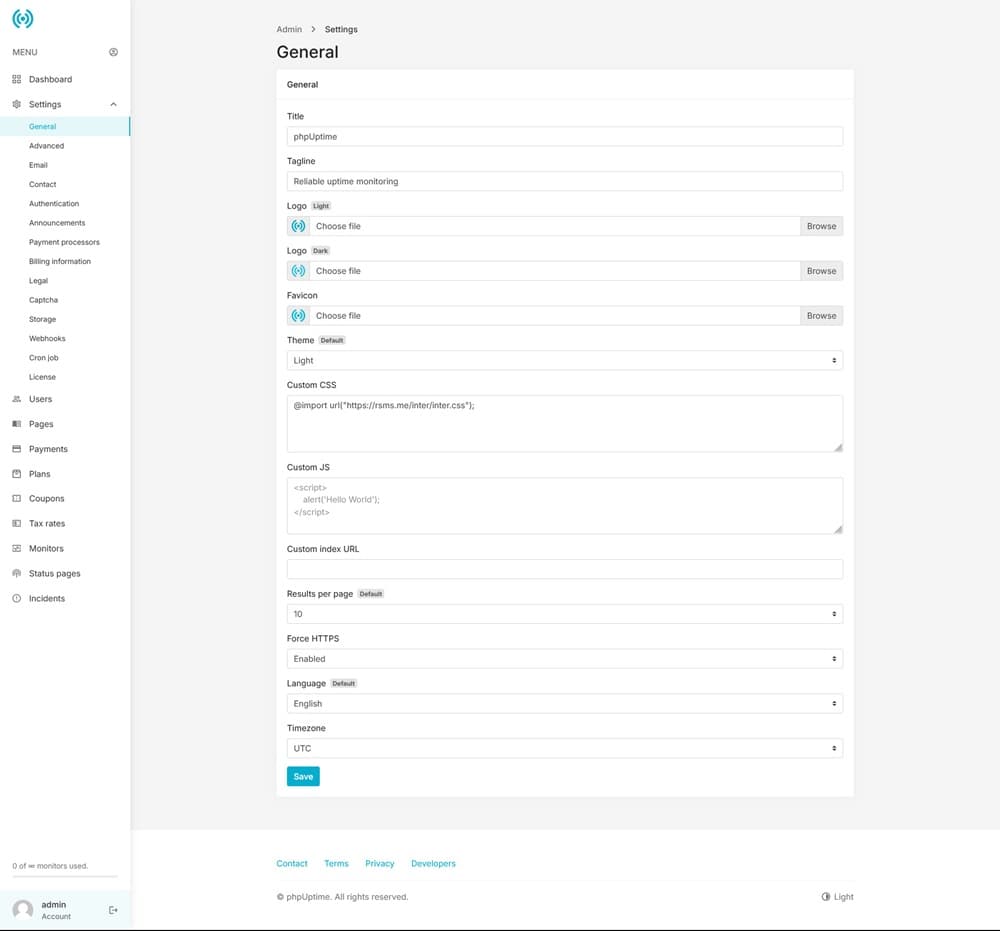Open the Advanced settings submenu item
The height and width of the screenshot is (931, 1000).
click(46, 146)
